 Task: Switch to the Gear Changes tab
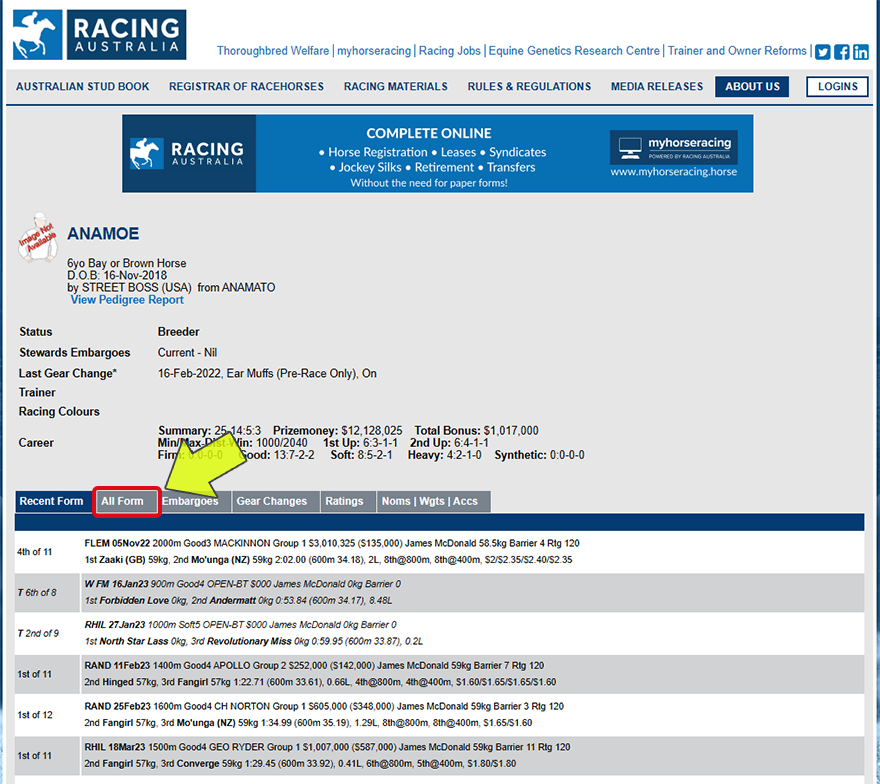coord(271,501)
